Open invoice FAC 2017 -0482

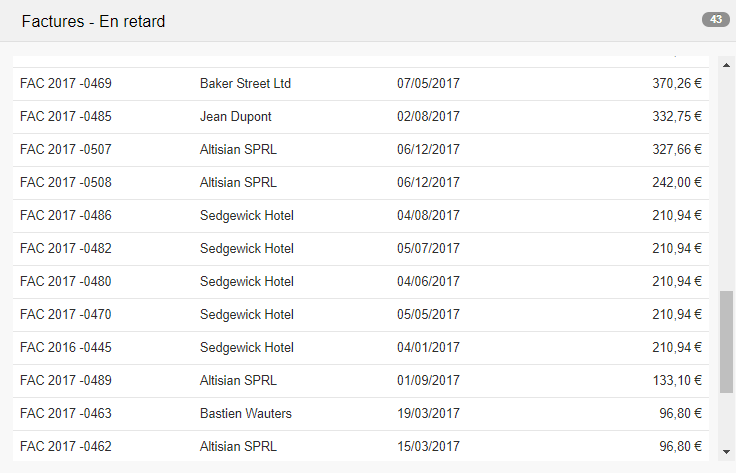pos(66,249)
